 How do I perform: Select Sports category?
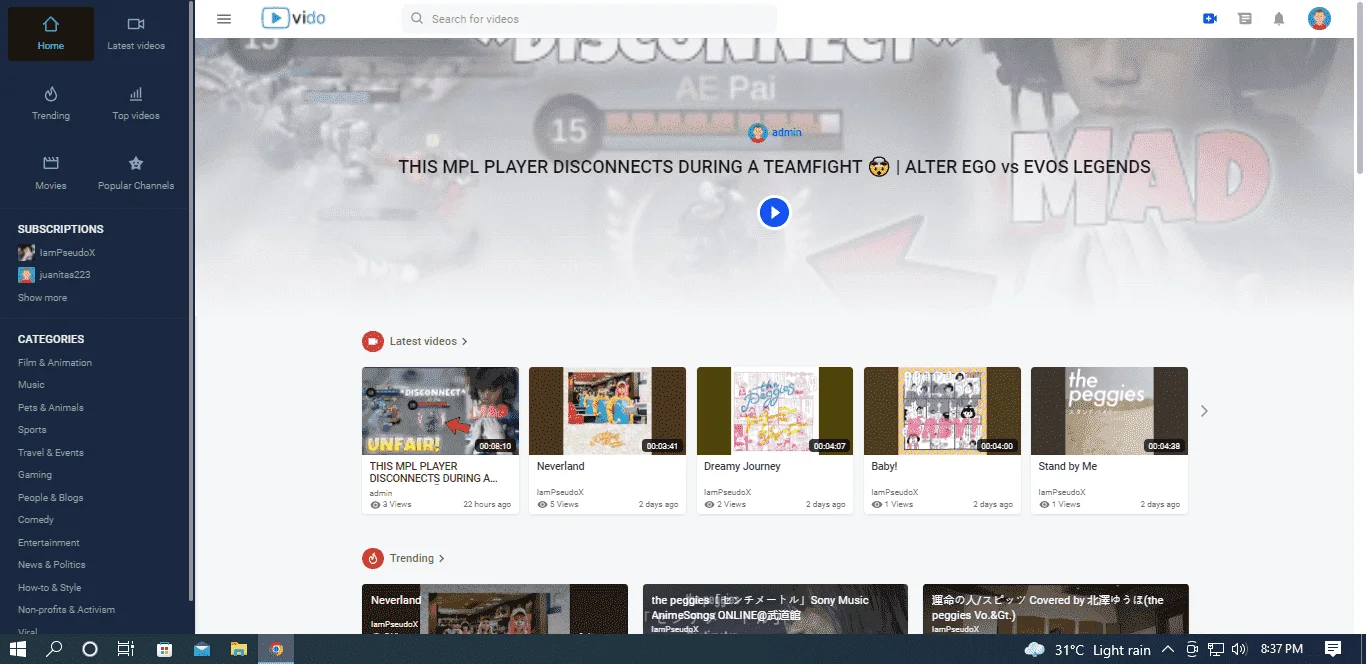32,430
